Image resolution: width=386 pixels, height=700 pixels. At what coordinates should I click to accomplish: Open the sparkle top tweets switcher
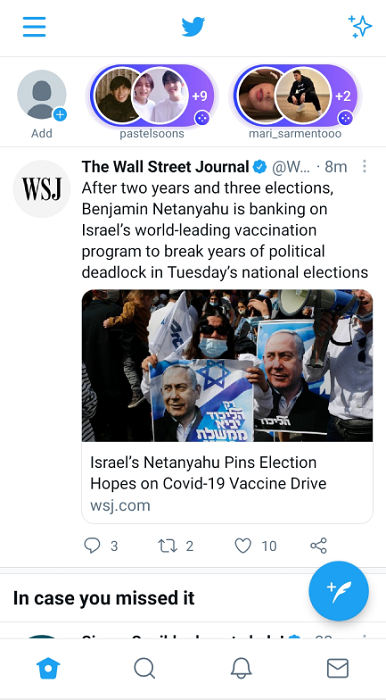pos(360,26)
